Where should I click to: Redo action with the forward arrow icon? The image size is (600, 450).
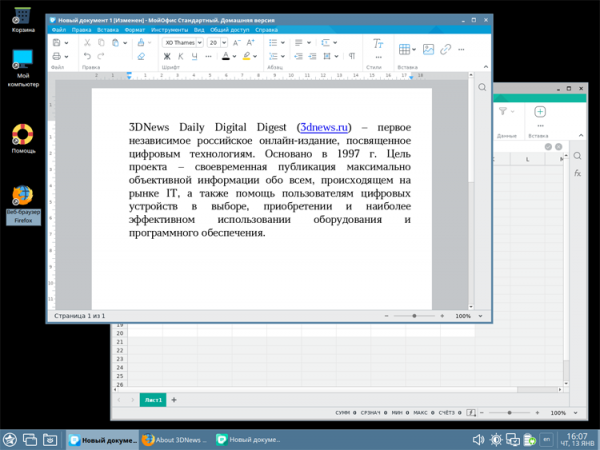tap(101, 56)
